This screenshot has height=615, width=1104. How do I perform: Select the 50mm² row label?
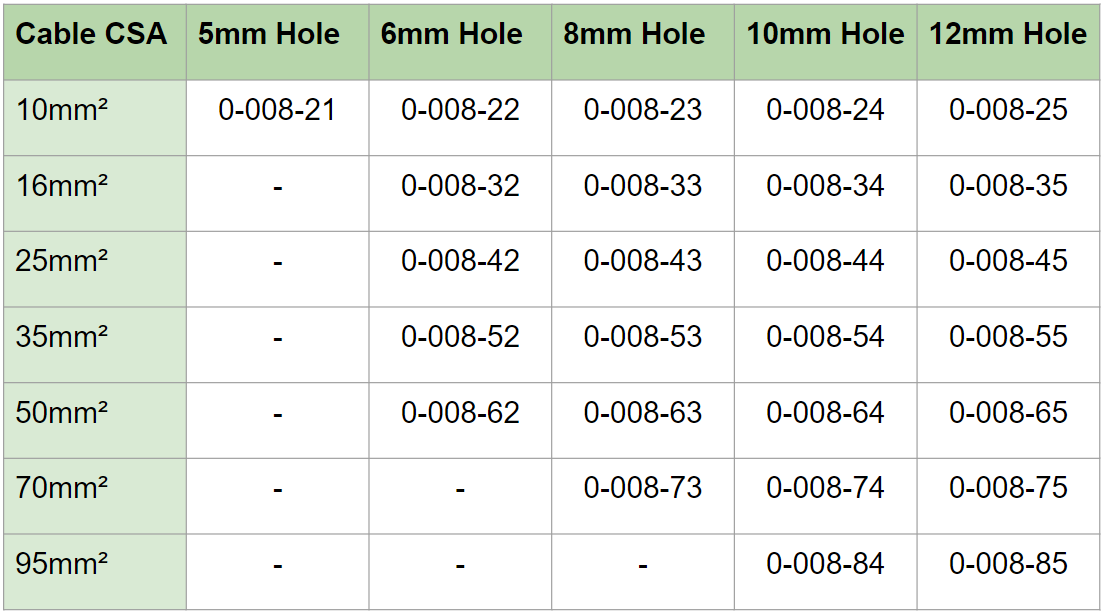pyautogui.click(x=62, y=413)
